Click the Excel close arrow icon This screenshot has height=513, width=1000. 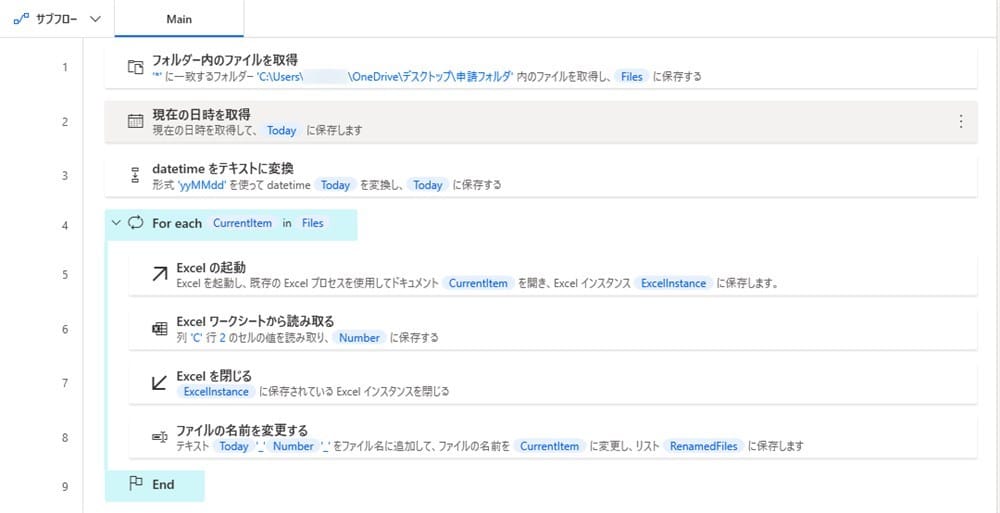pyautogui.click(x=160, y=383)
